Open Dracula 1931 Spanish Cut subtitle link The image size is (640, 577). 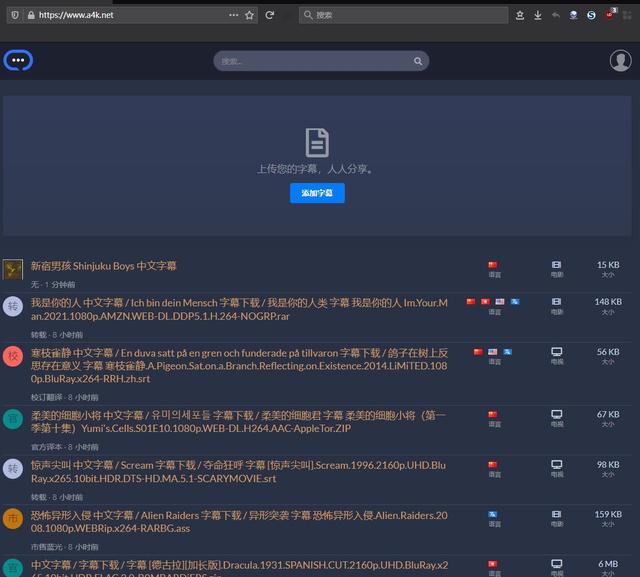[239, 568]
